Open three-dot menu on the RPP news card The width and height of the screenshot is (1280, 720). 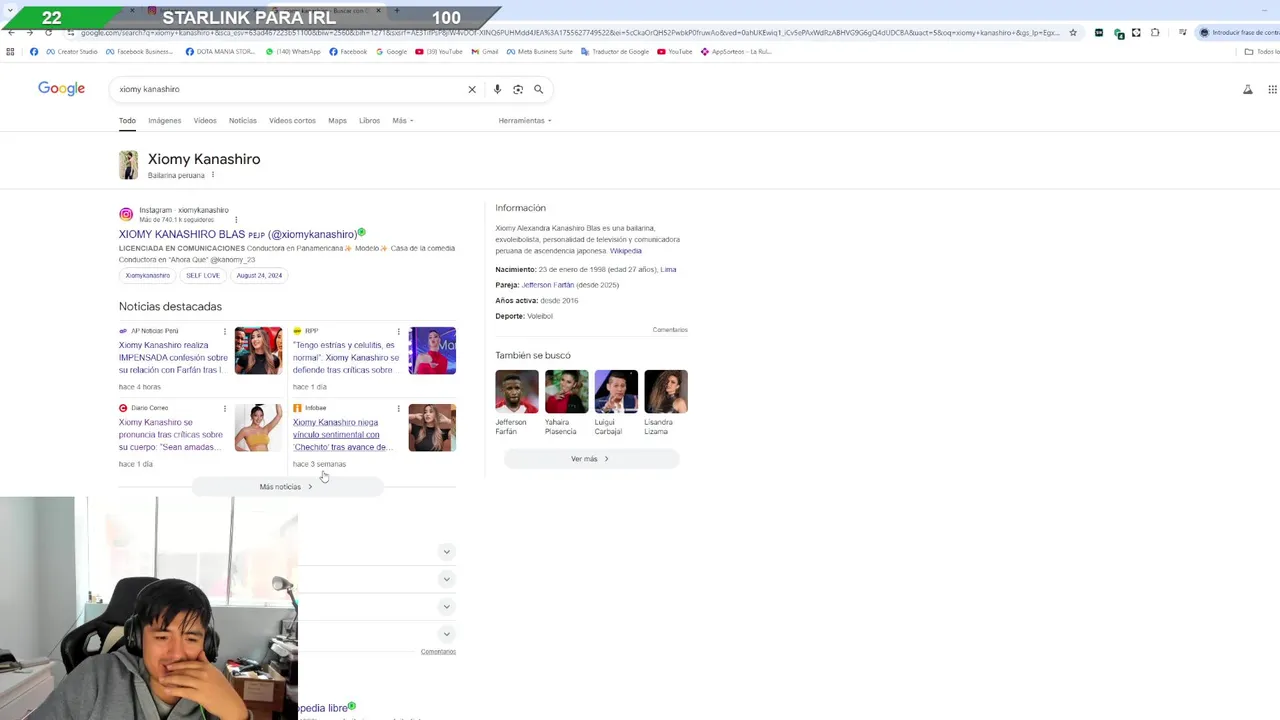[x=398, y=331]
